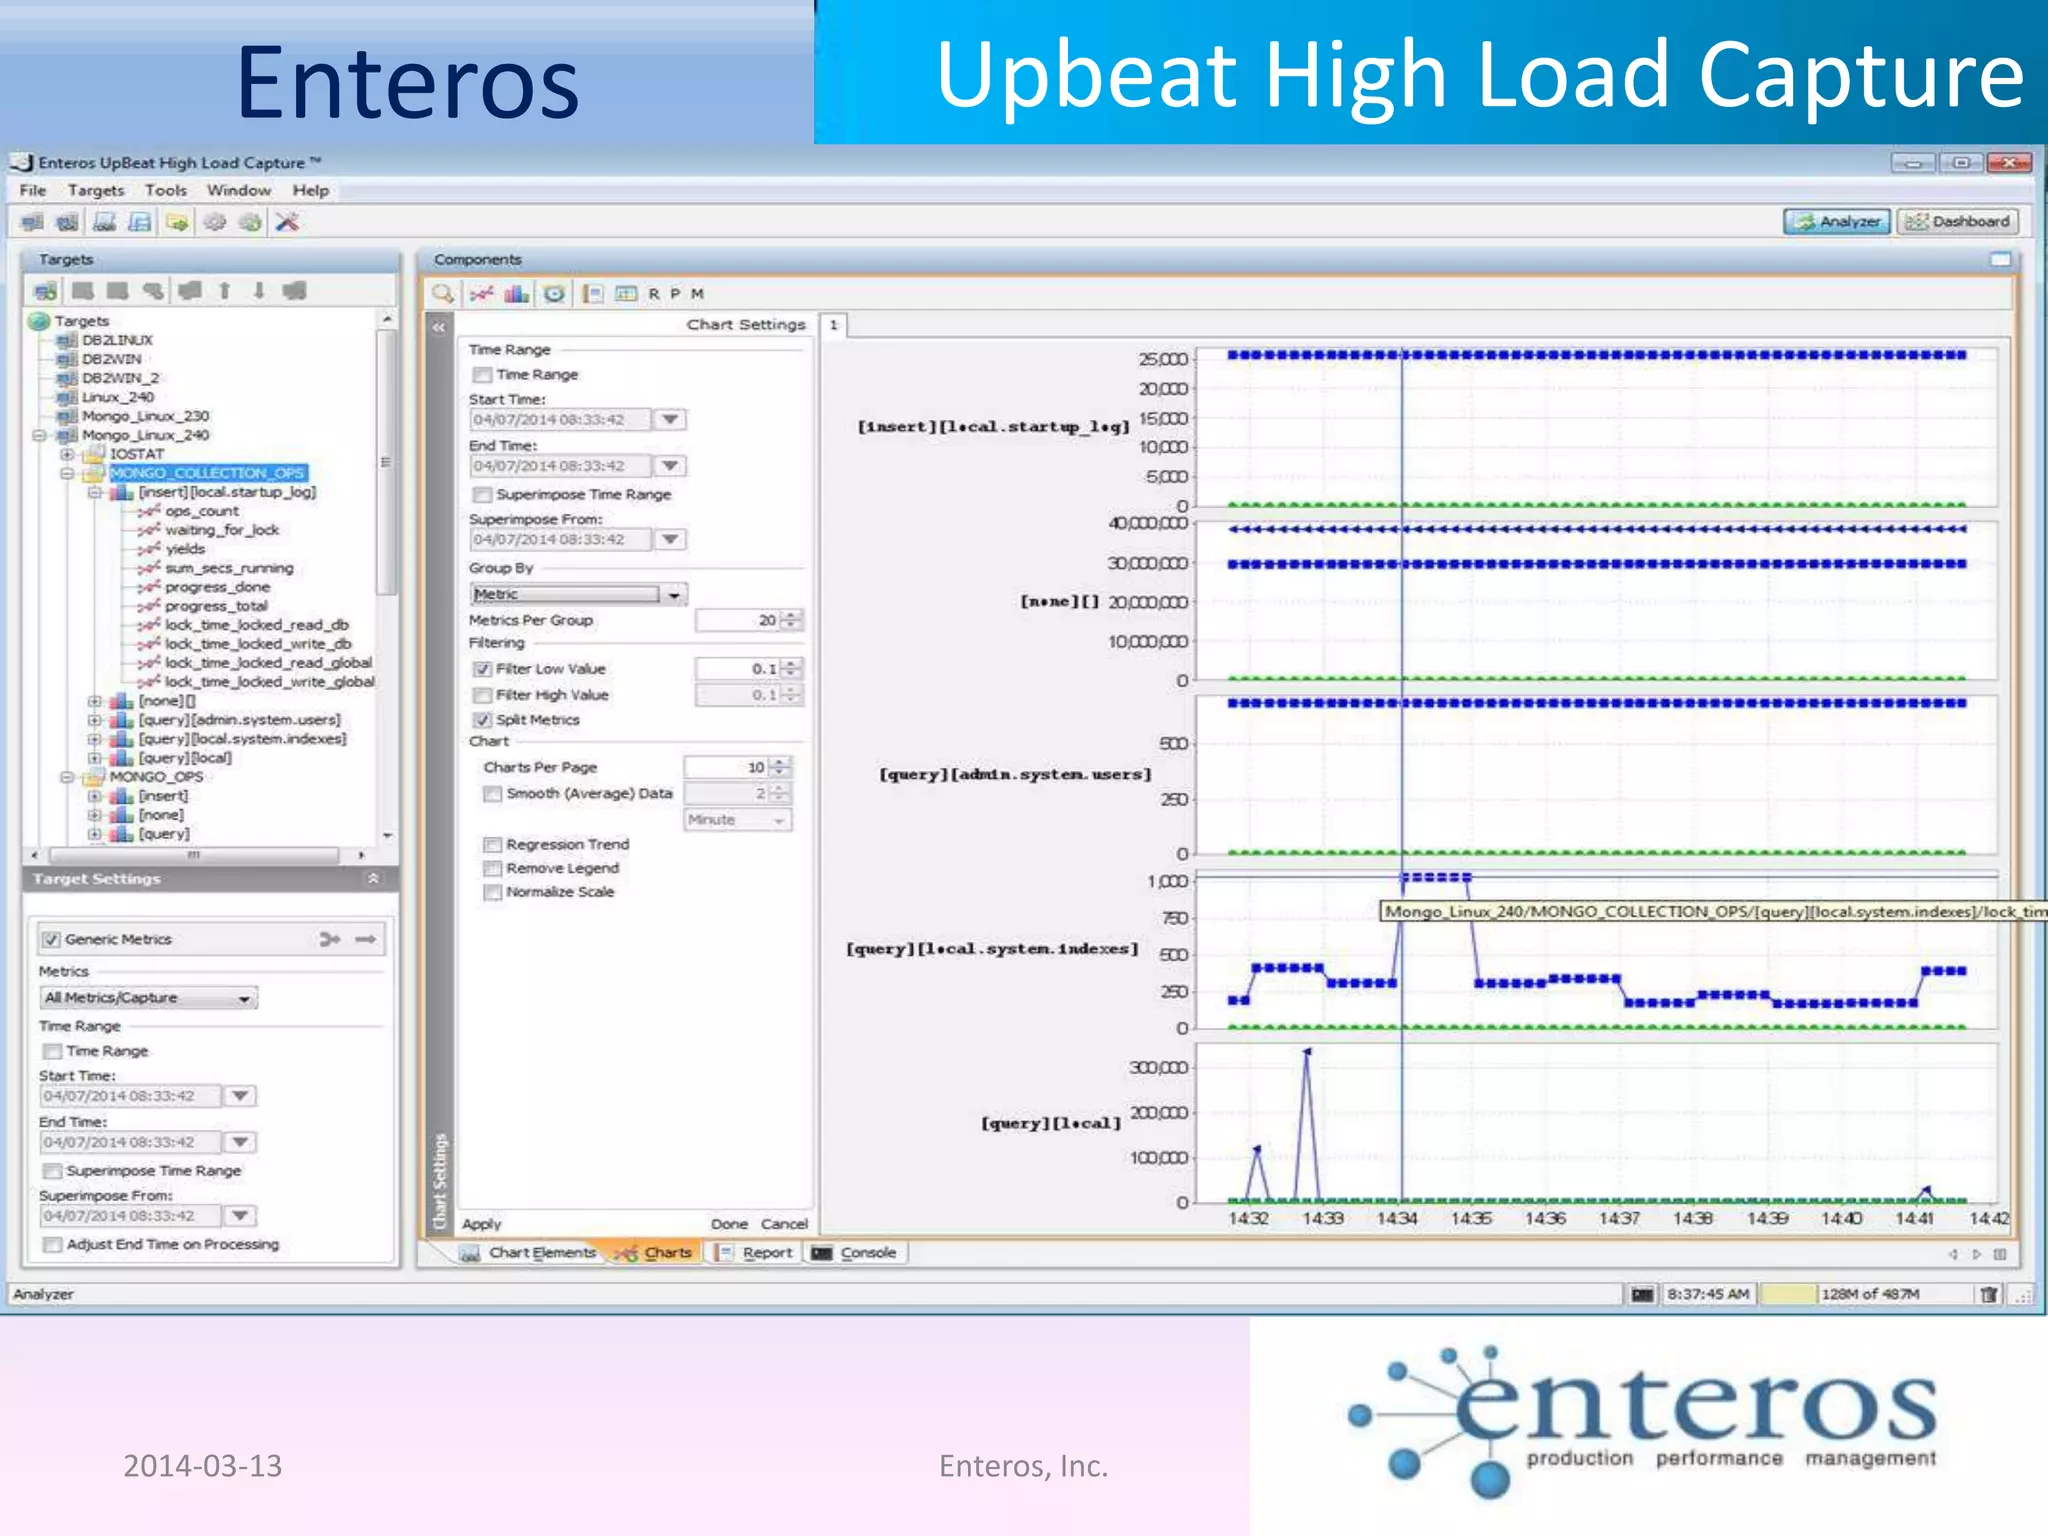Switch to the Report tab

tap(755, 1253)
